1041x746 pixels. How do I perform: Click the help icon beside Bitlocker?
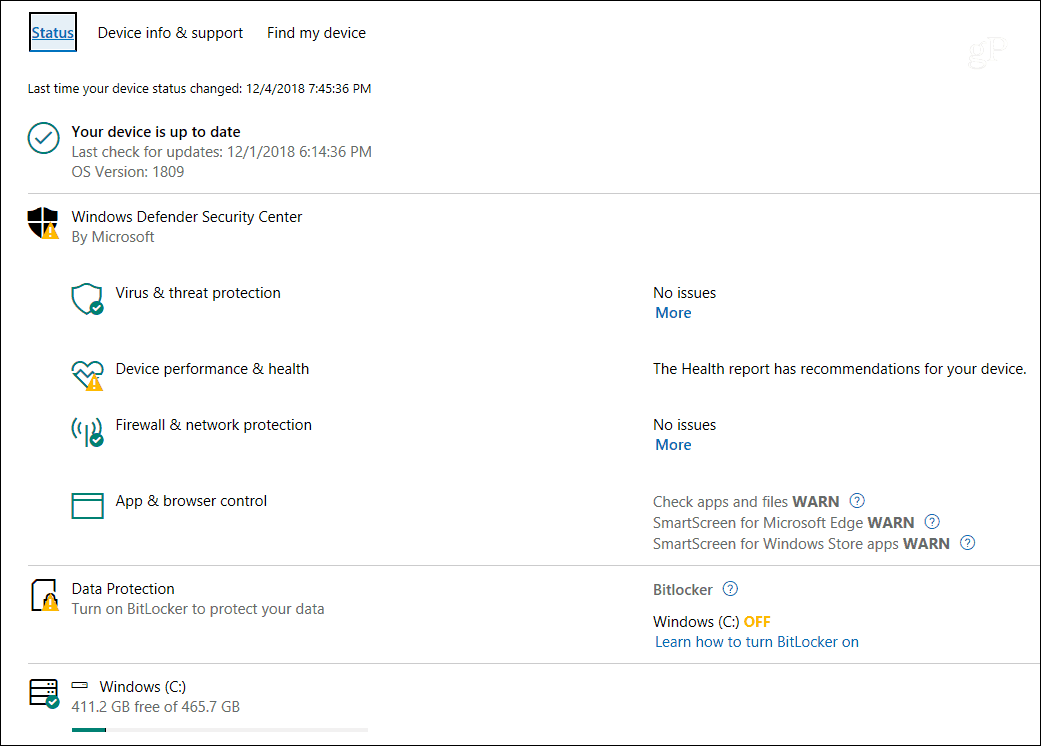(x=730, y=589)
